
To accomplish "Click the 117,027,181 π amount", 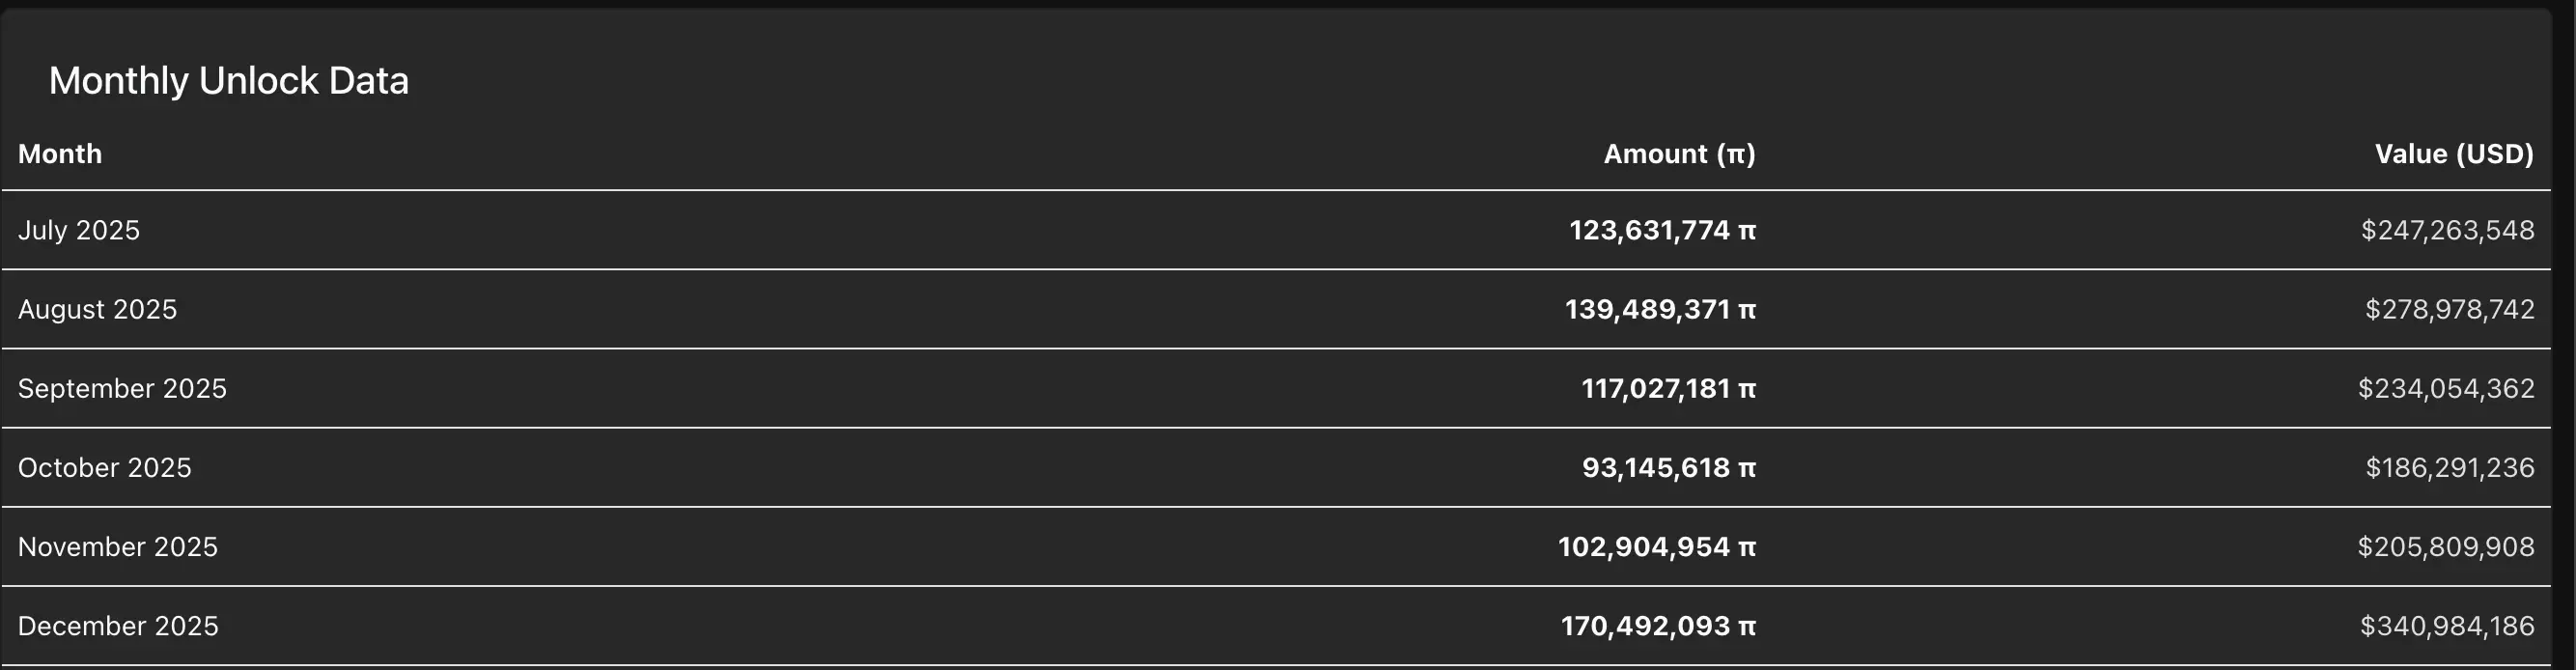I will (x=1668, y=388).
